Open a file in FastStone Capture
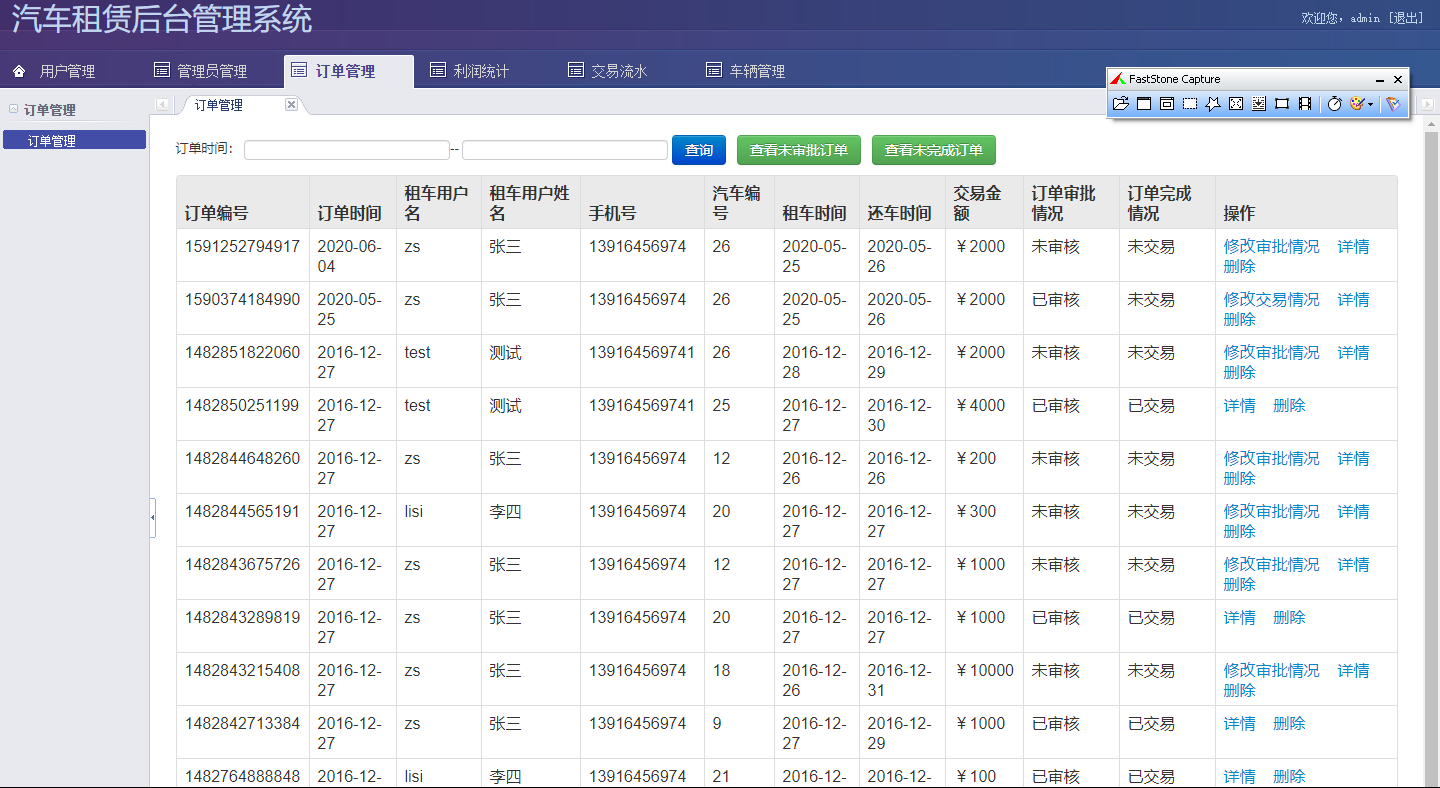Image resolution: width=1440 pixels, height=788 pixels. tap(1121, 103)
